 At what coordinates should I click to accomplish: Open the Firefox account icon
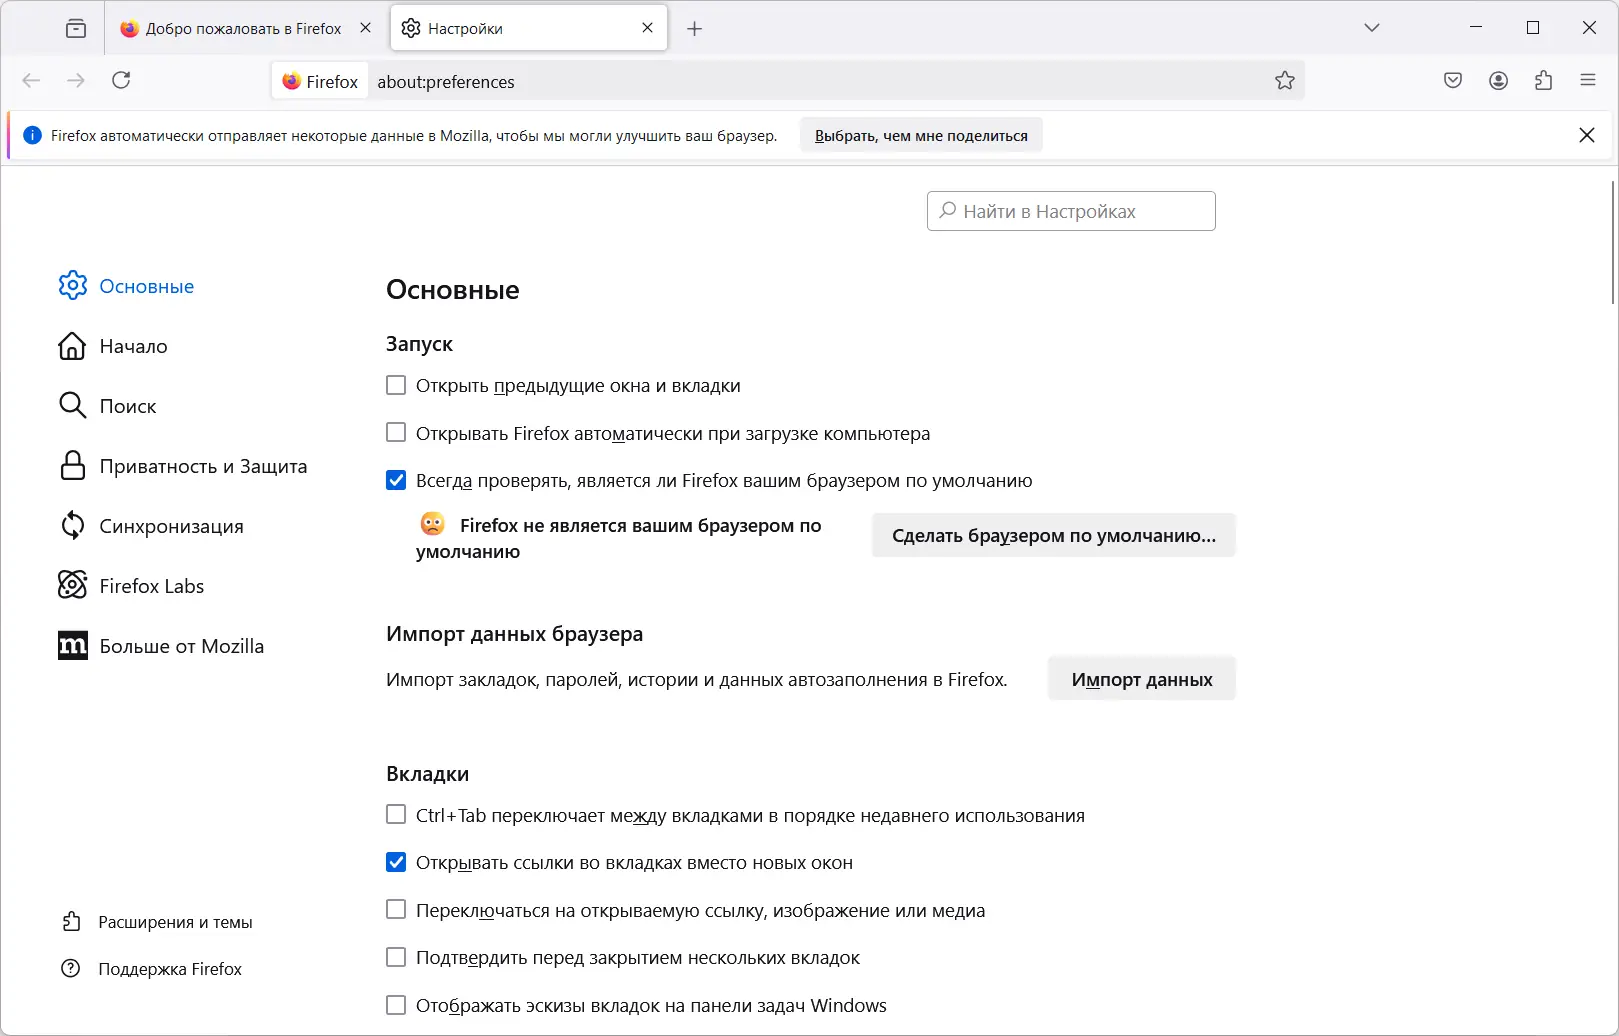coord(1498,81)
